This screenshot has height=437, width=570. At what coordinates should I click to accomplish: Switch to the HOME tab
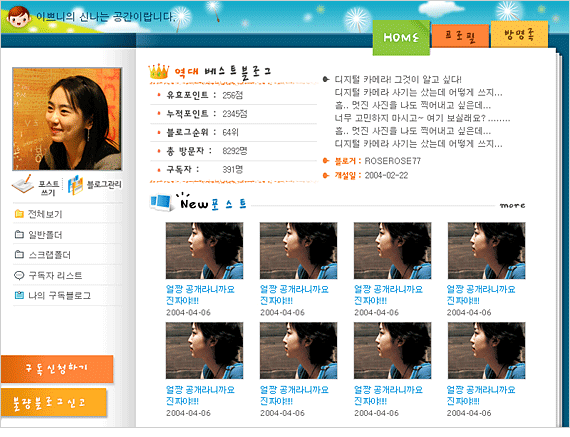click(x=401, y=37)
